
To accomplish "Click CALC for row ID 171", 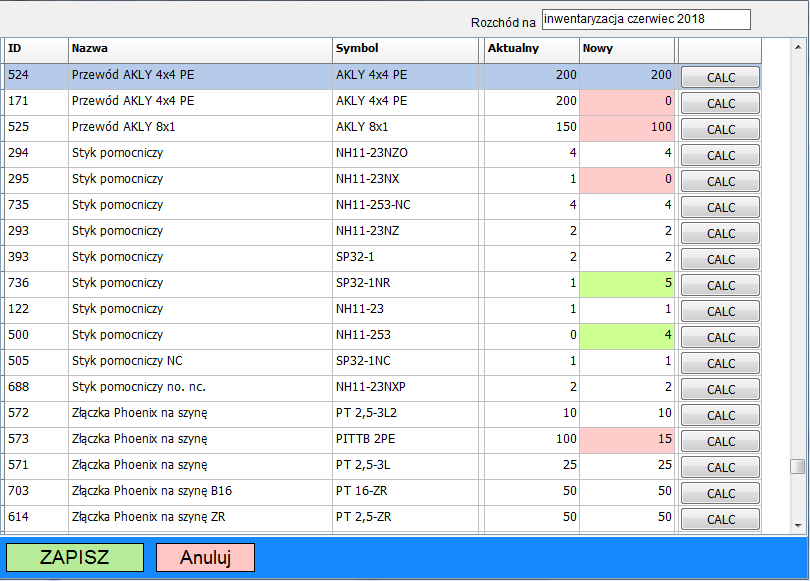I will (720, 103).
